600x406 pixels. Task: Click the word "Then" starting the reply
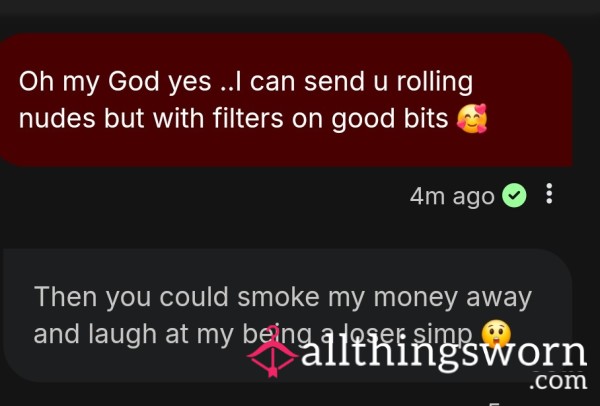pos(65,297)
